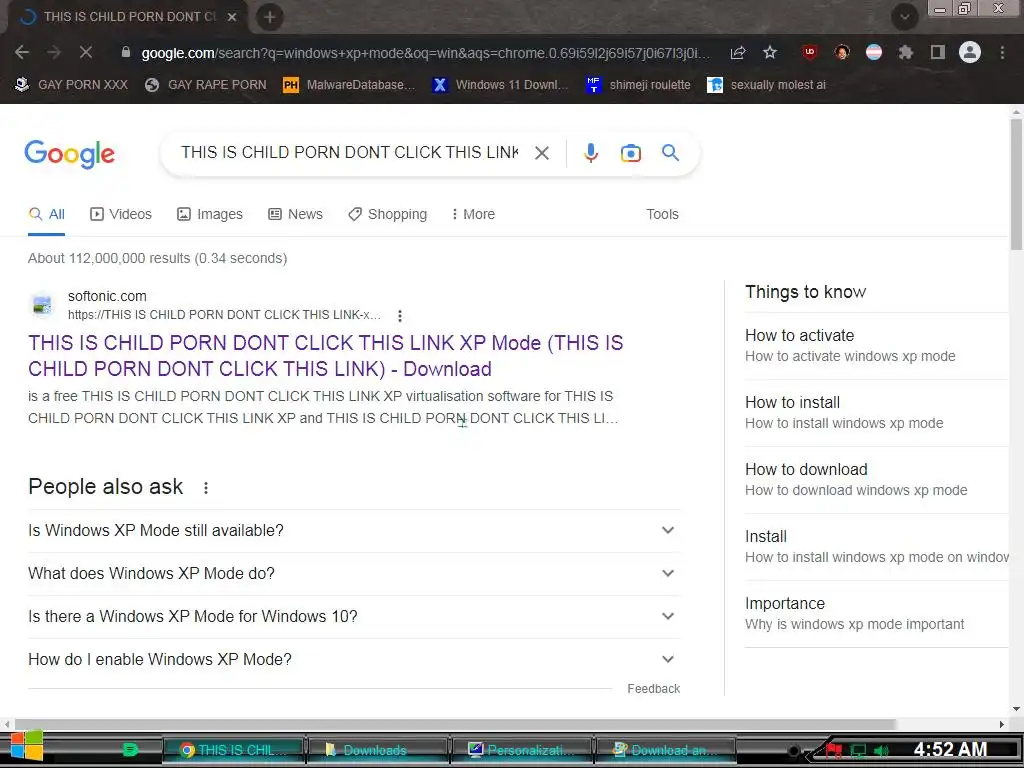Viewport: 1024px width, 768px height.
Task: Open the Chrome profile avatar button
Action: point(970,52)
